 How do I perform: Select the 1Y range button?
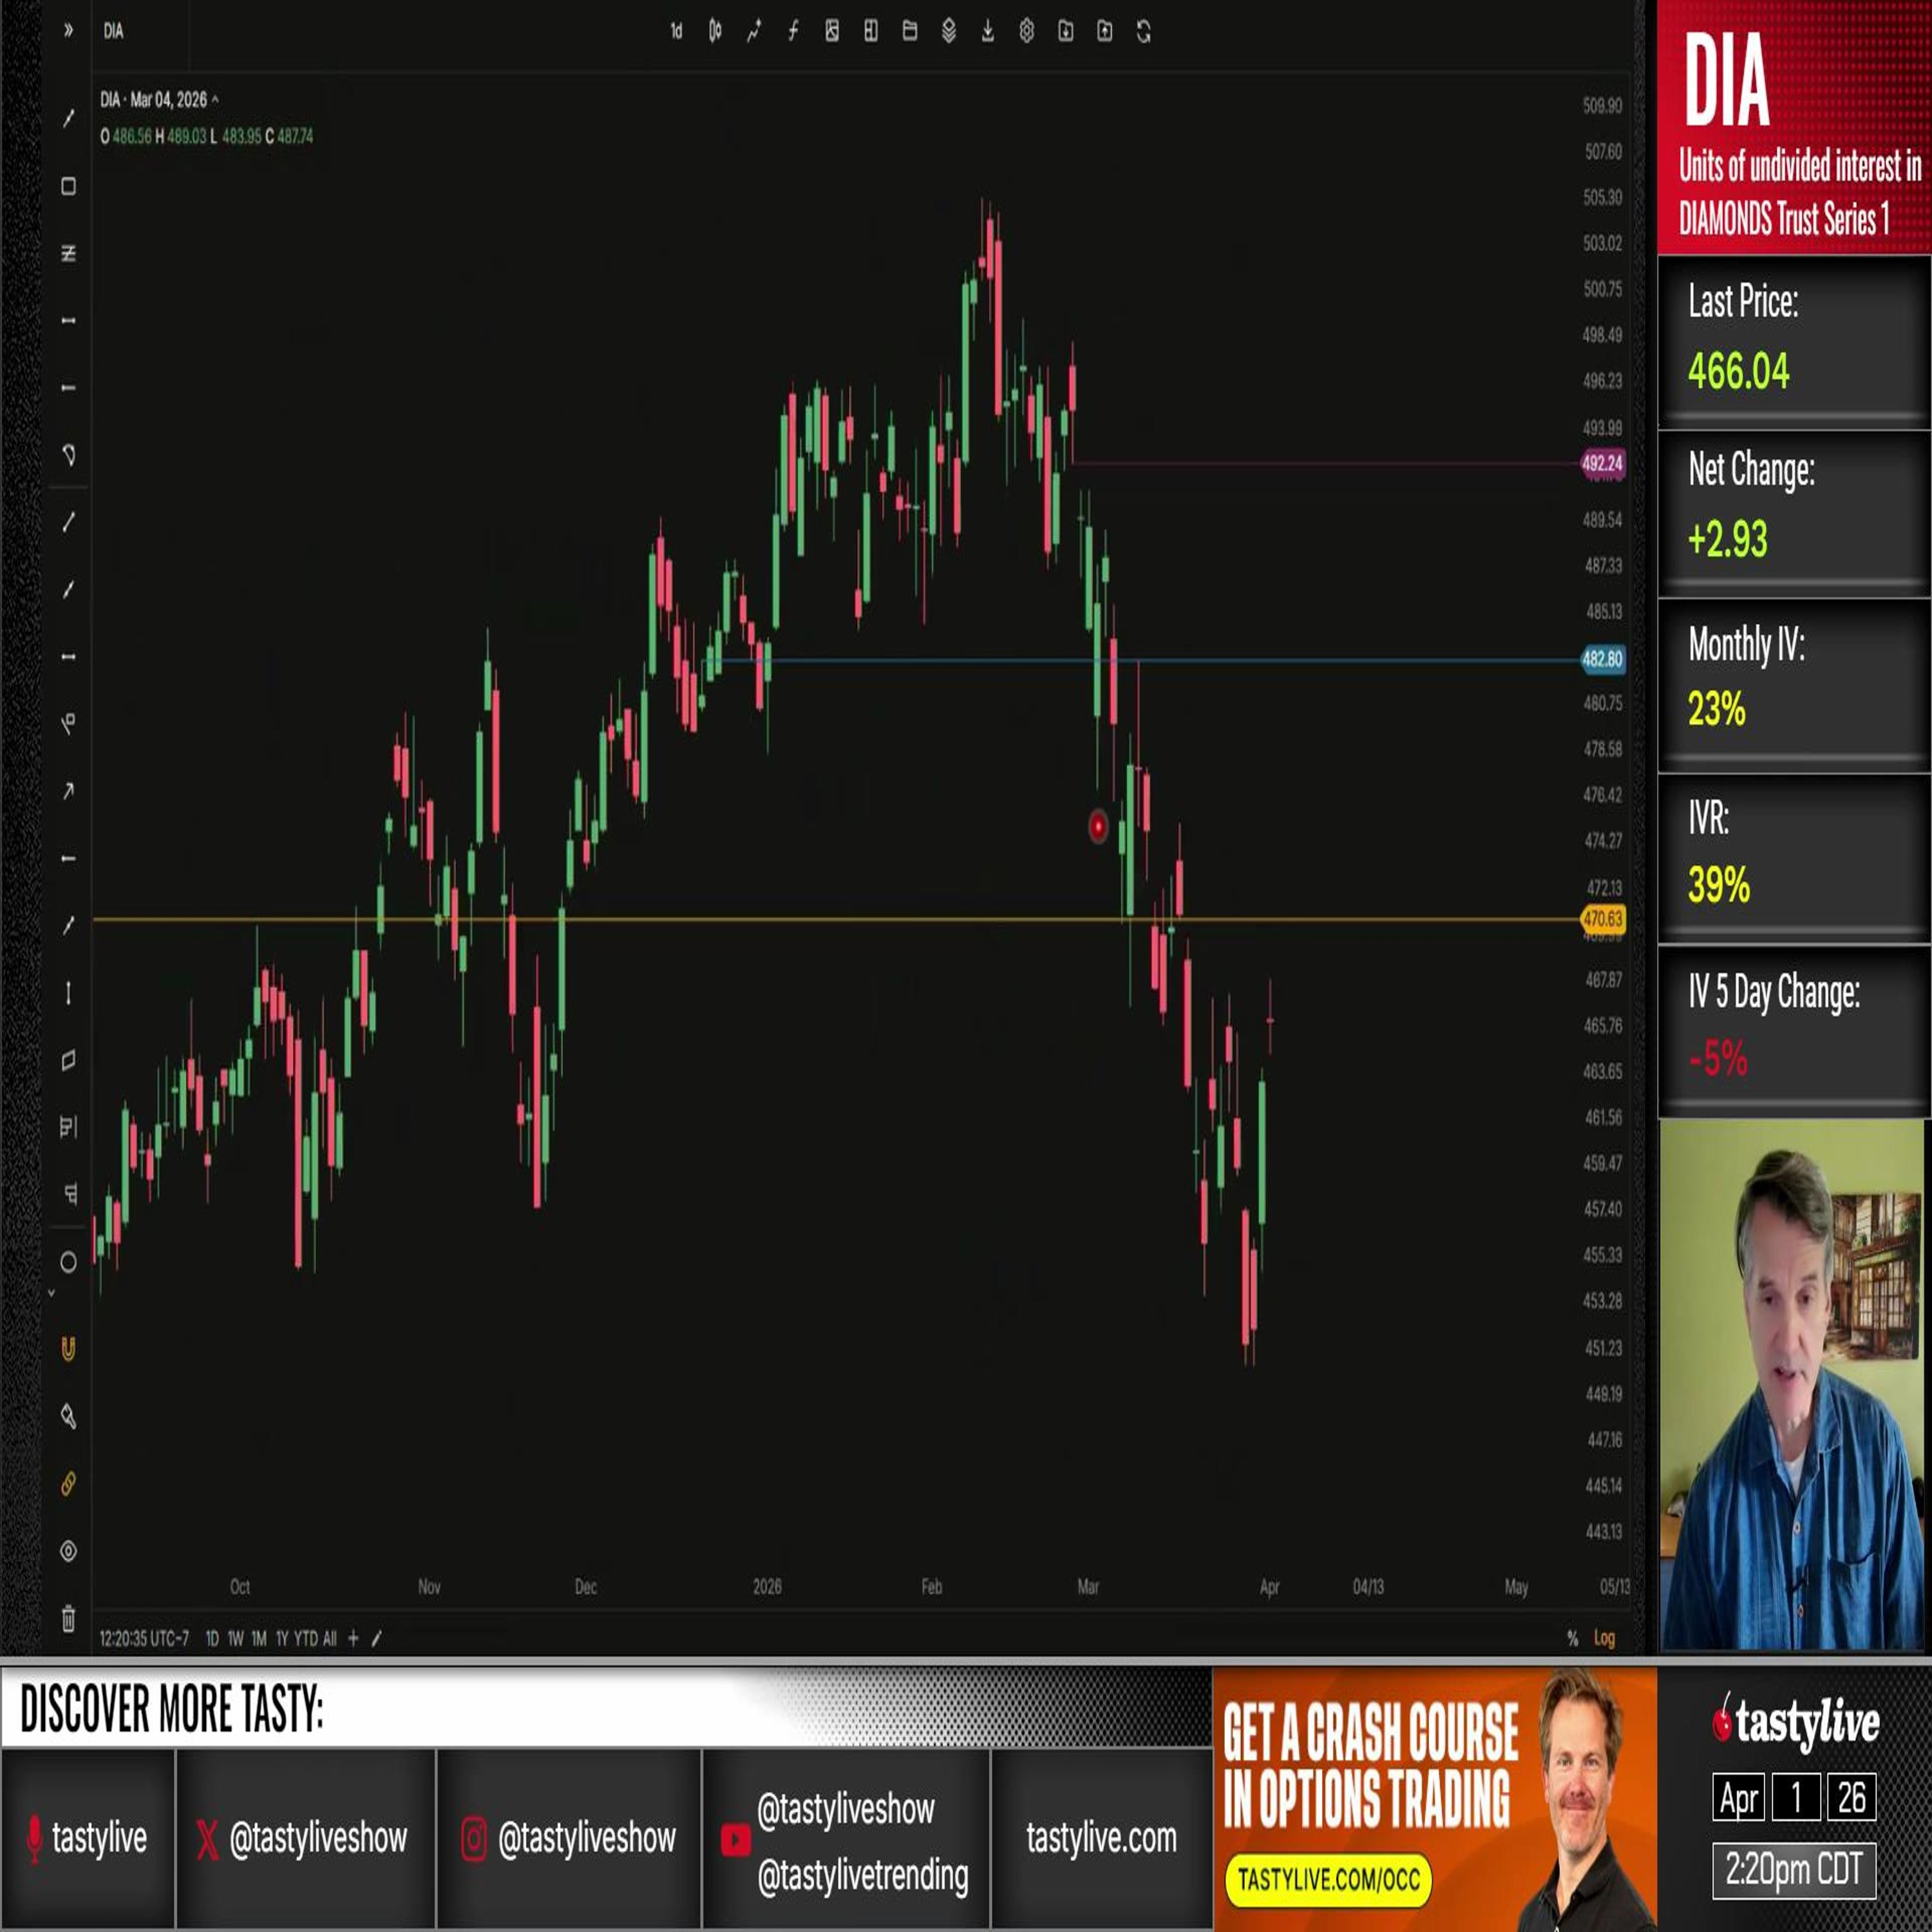pyautogui.click(x=282, y=1638)
